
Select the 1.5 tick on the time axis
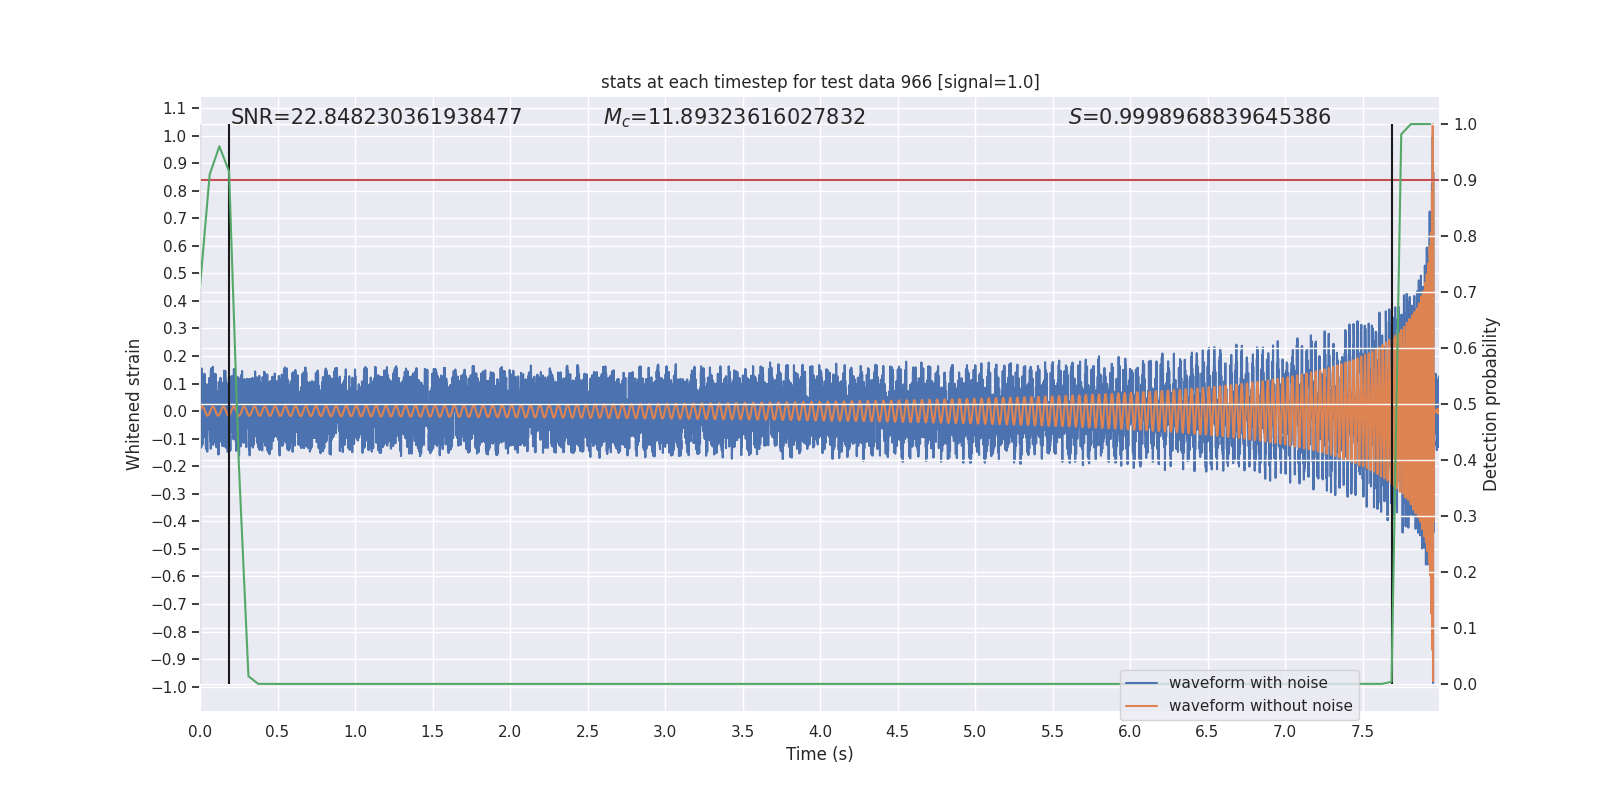[x=432, y=732]
